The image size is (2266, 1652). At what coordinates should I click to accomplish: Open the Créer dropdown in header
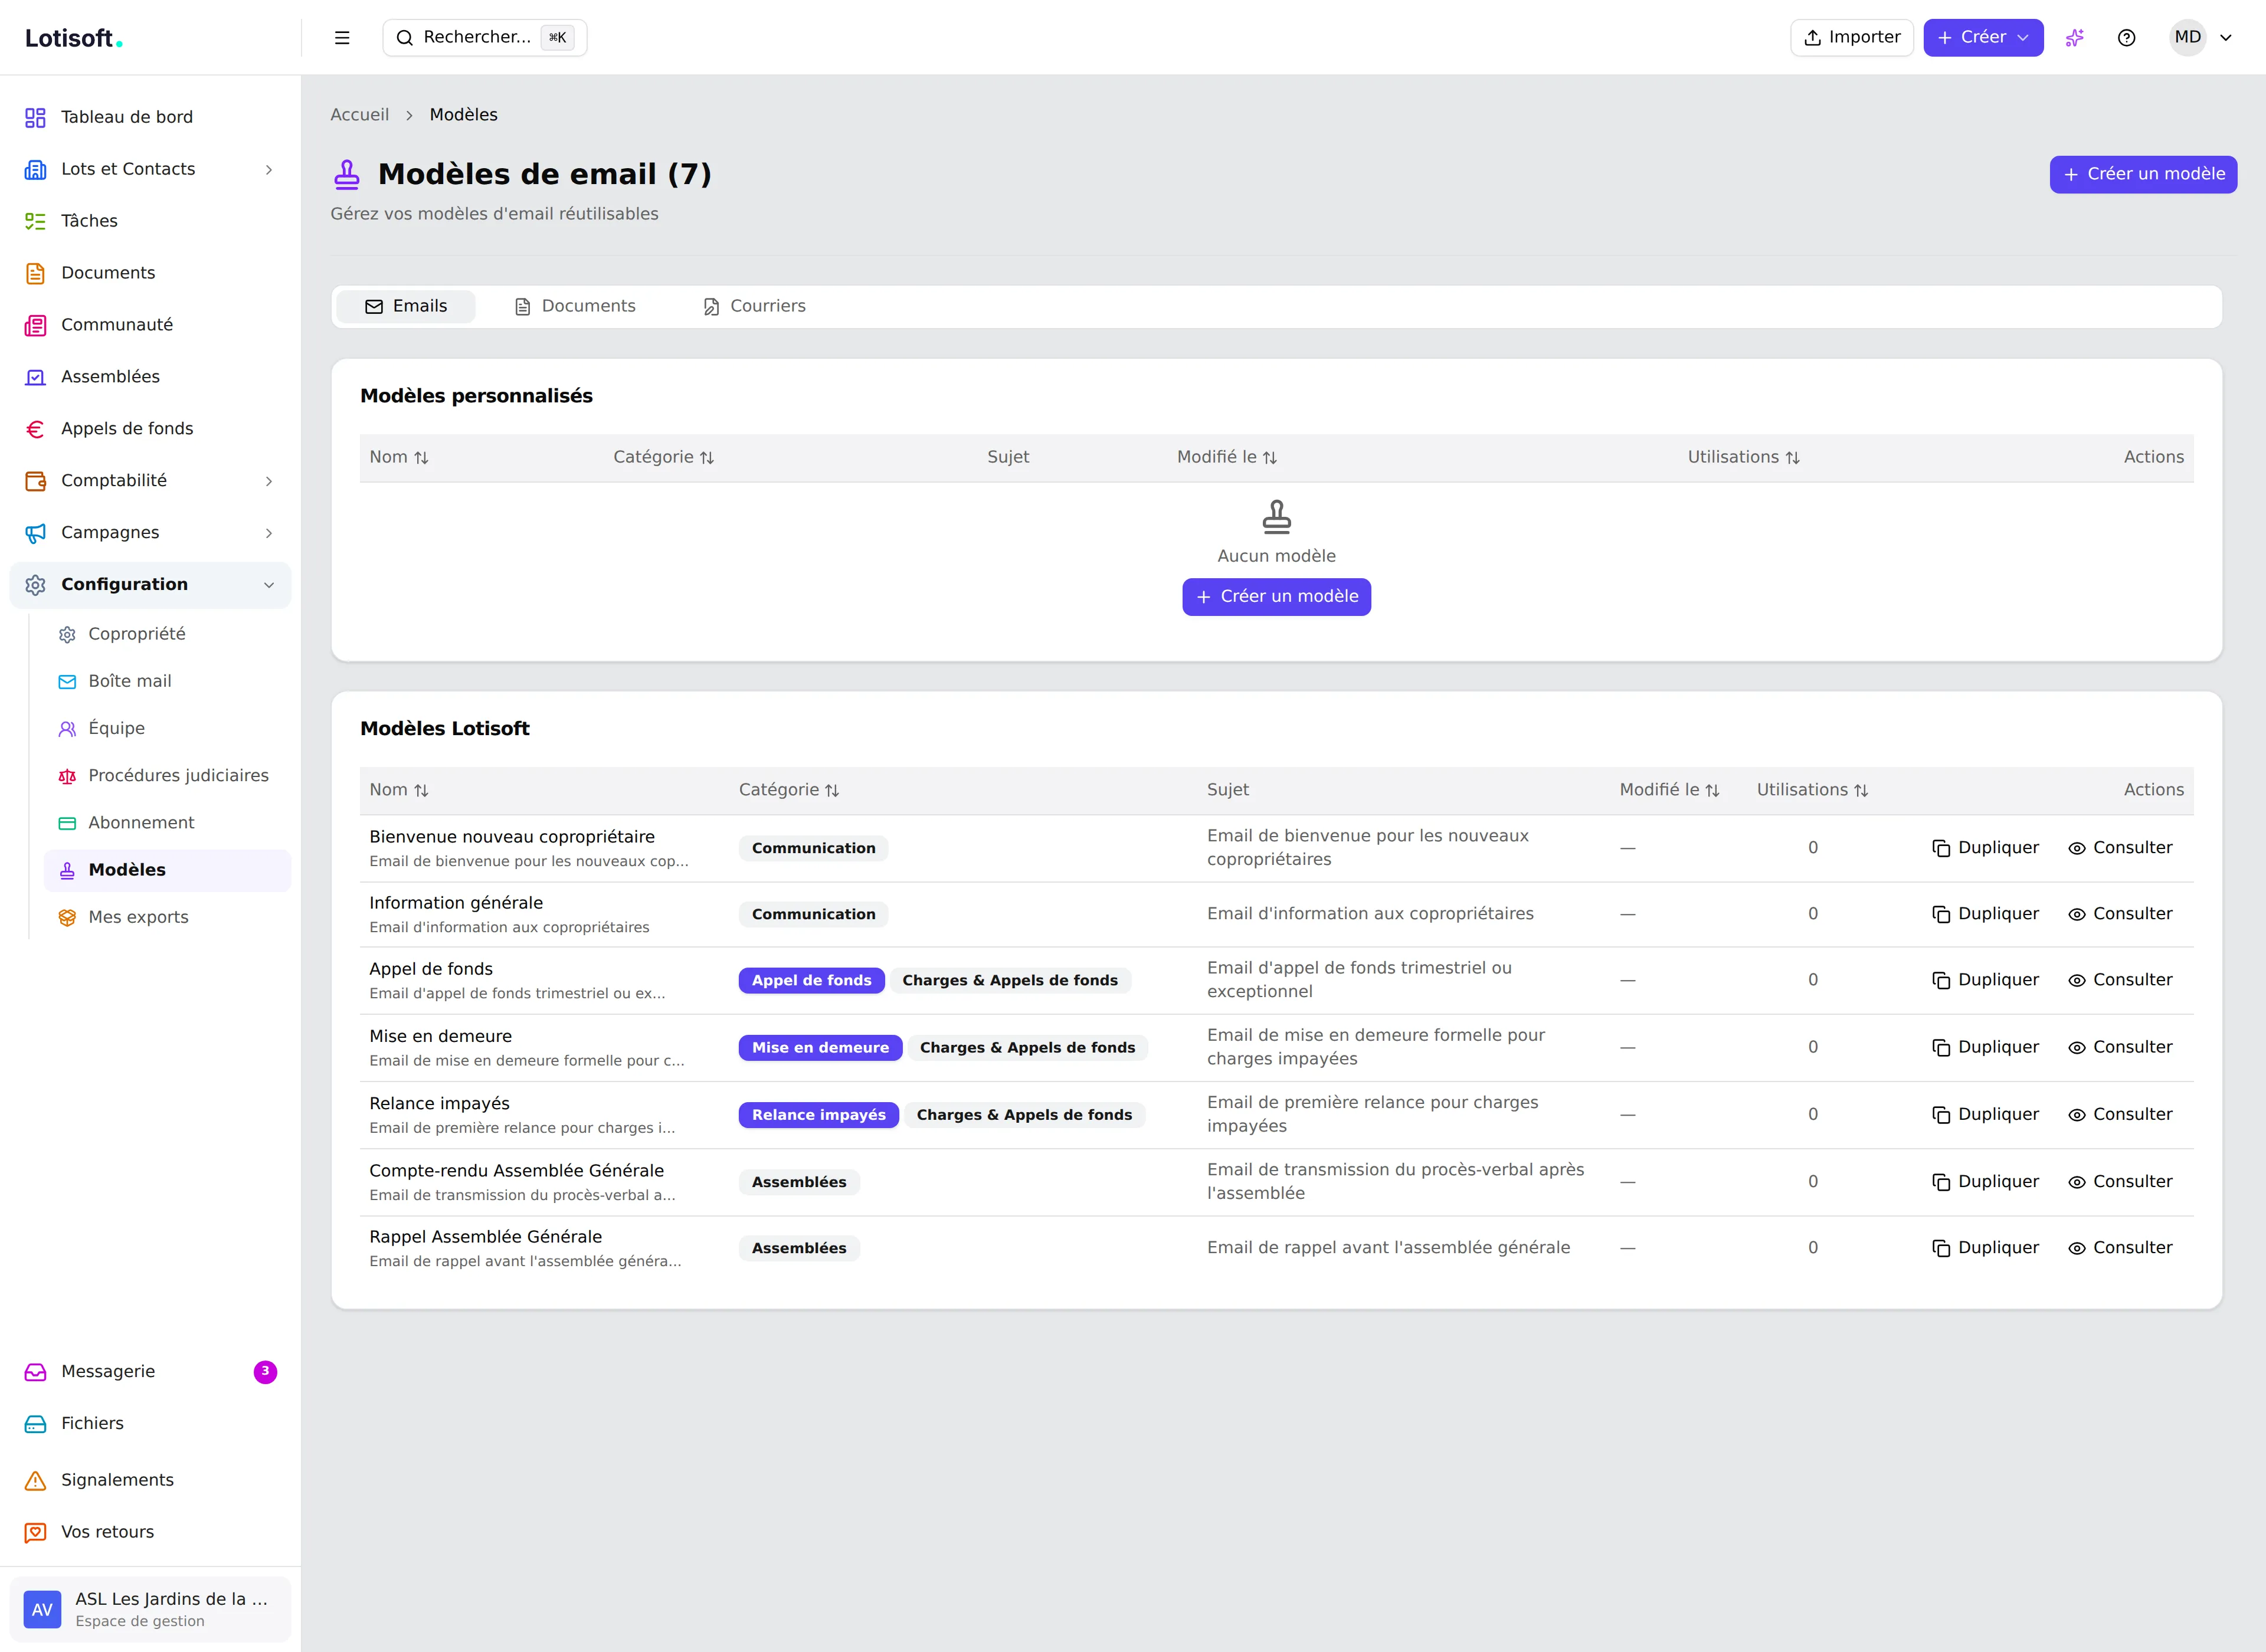(1983, 38)
